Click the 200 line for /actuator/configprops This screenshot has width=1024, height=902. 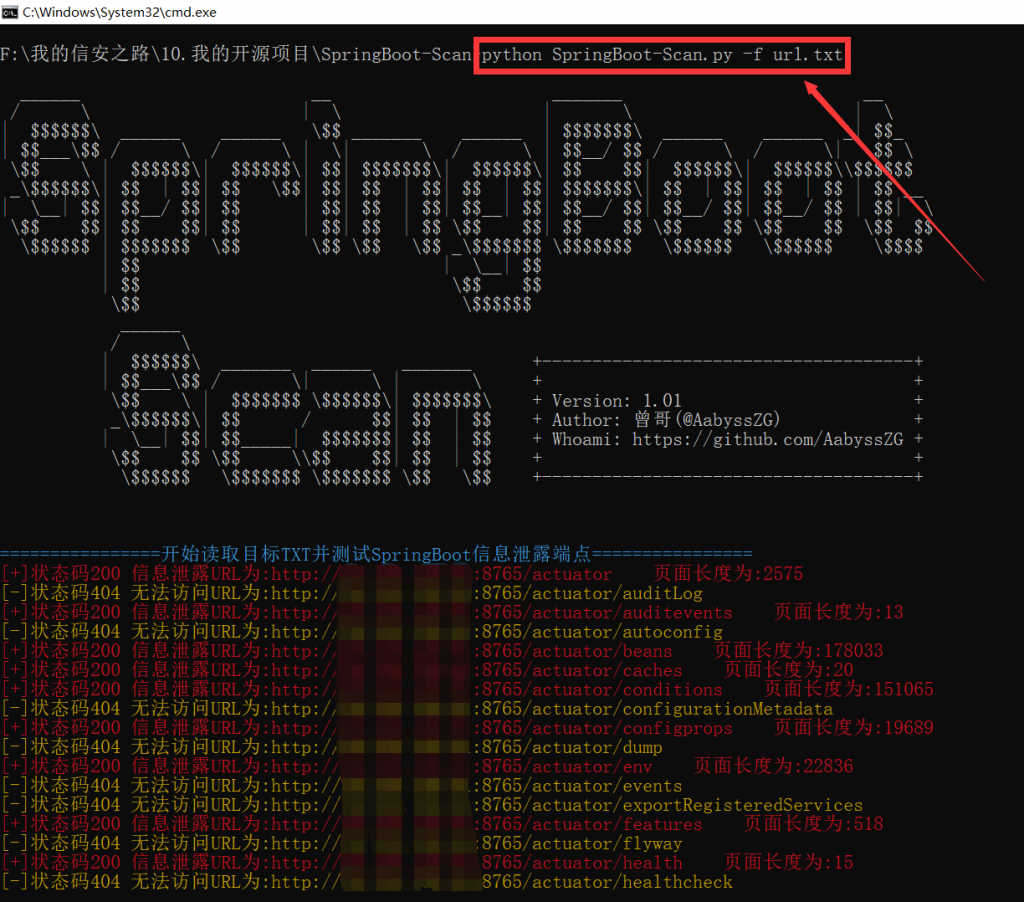click(467, 728)
